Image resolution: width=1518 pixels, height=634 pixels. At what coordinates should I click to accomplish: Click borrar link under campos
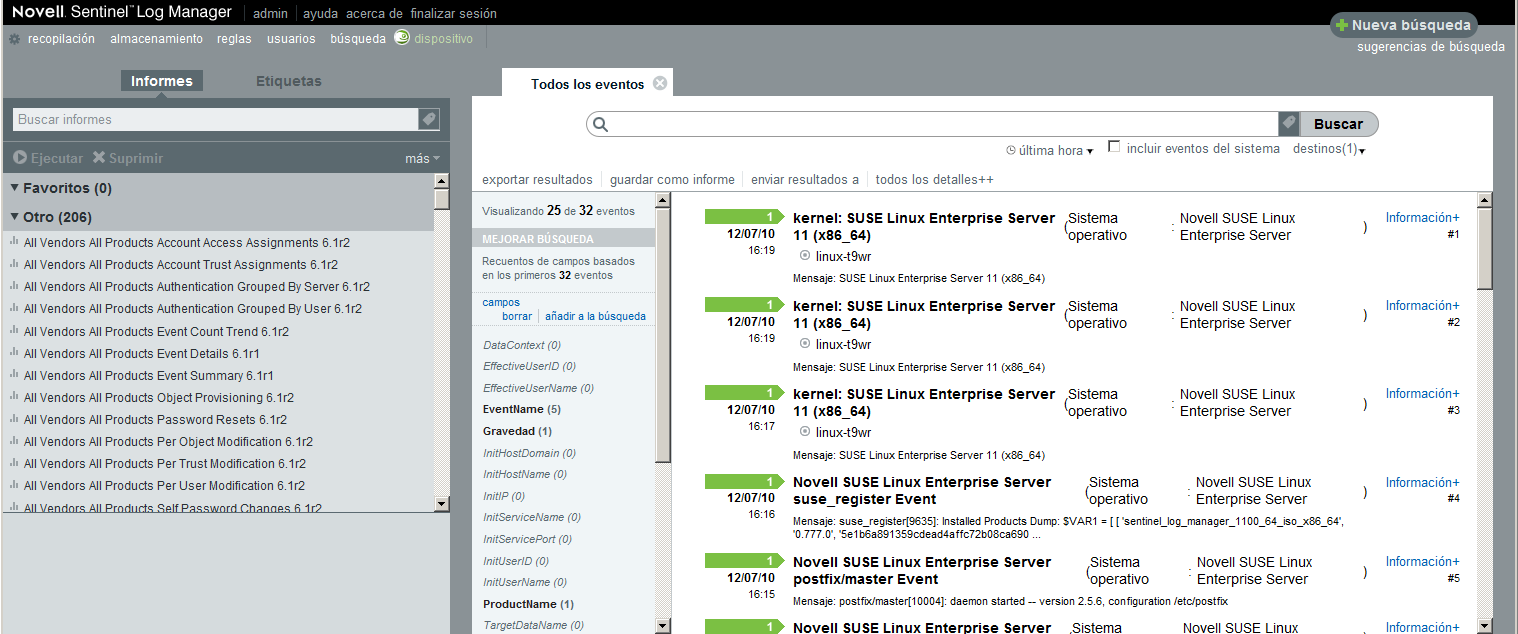coord(517,316)
